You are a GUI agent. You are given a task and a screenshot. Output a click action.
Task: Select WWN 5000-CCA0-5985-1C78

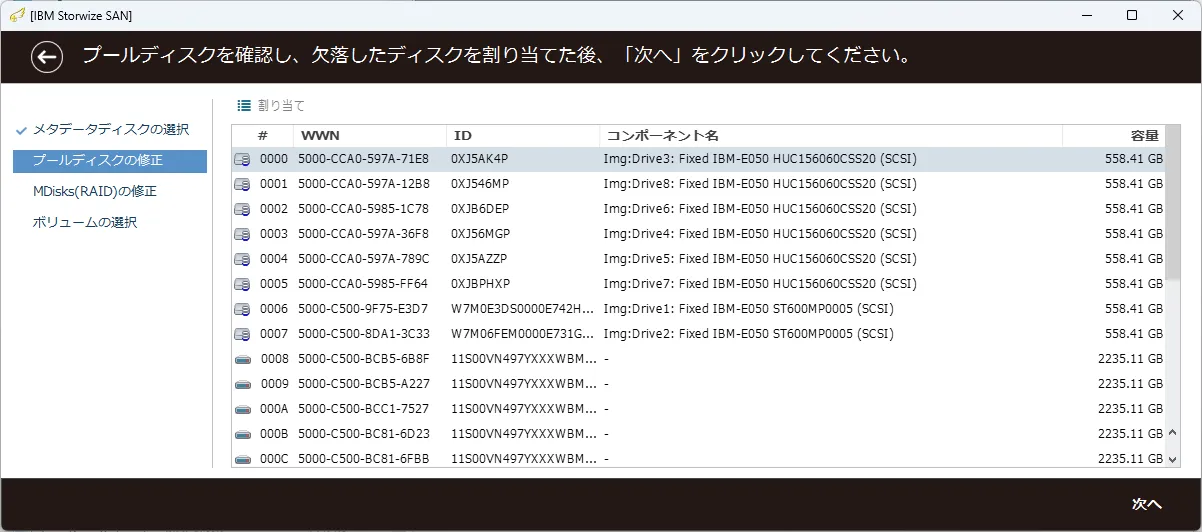click(x=363, y=209)
